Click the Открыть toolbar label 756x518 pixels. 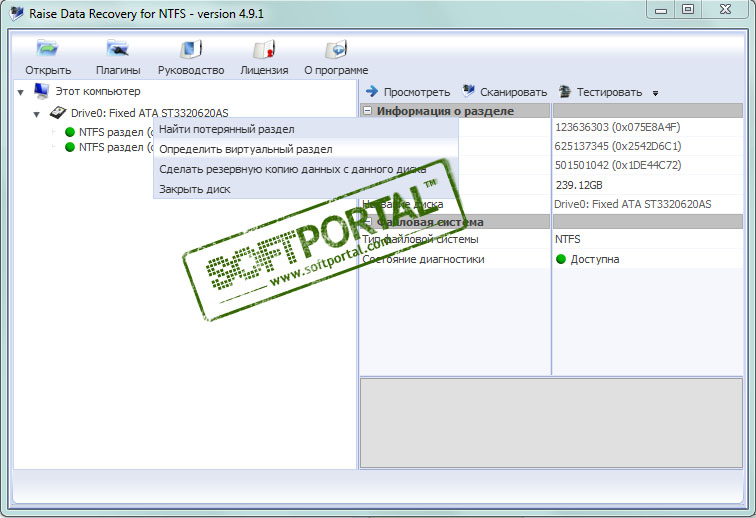48,70
